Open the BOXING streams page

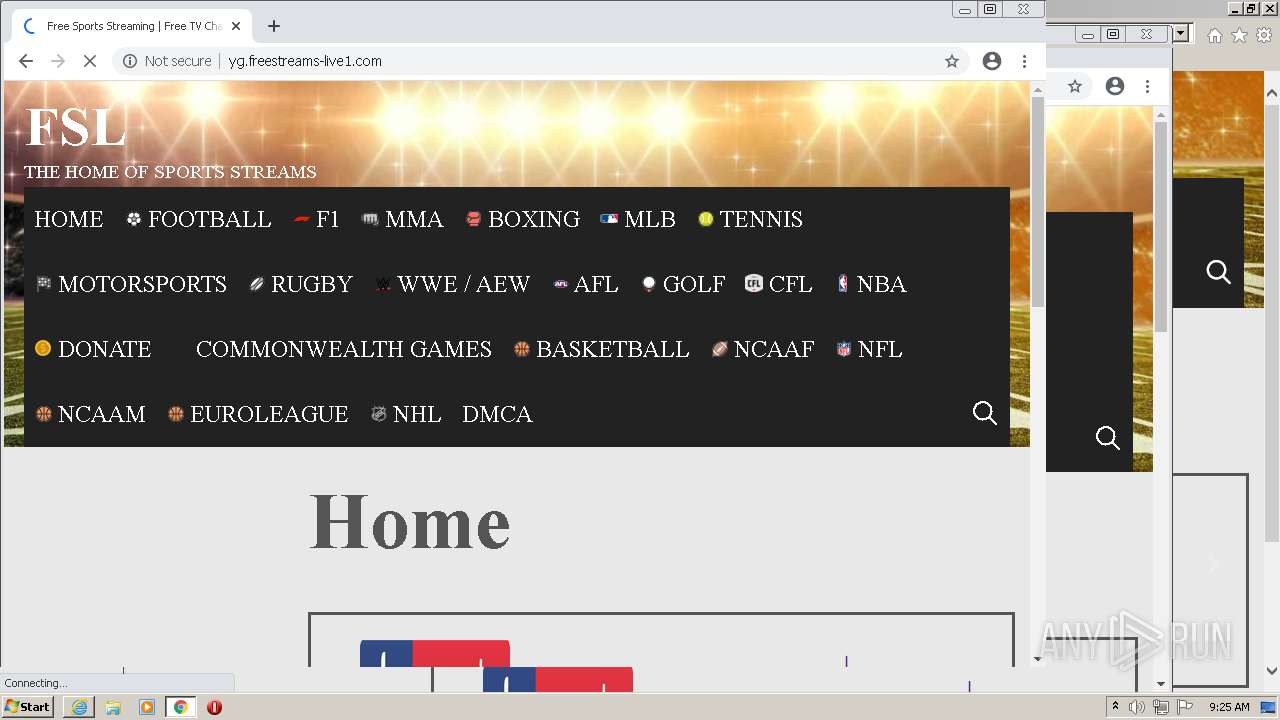pyautogui.click(x=523, y=219)
